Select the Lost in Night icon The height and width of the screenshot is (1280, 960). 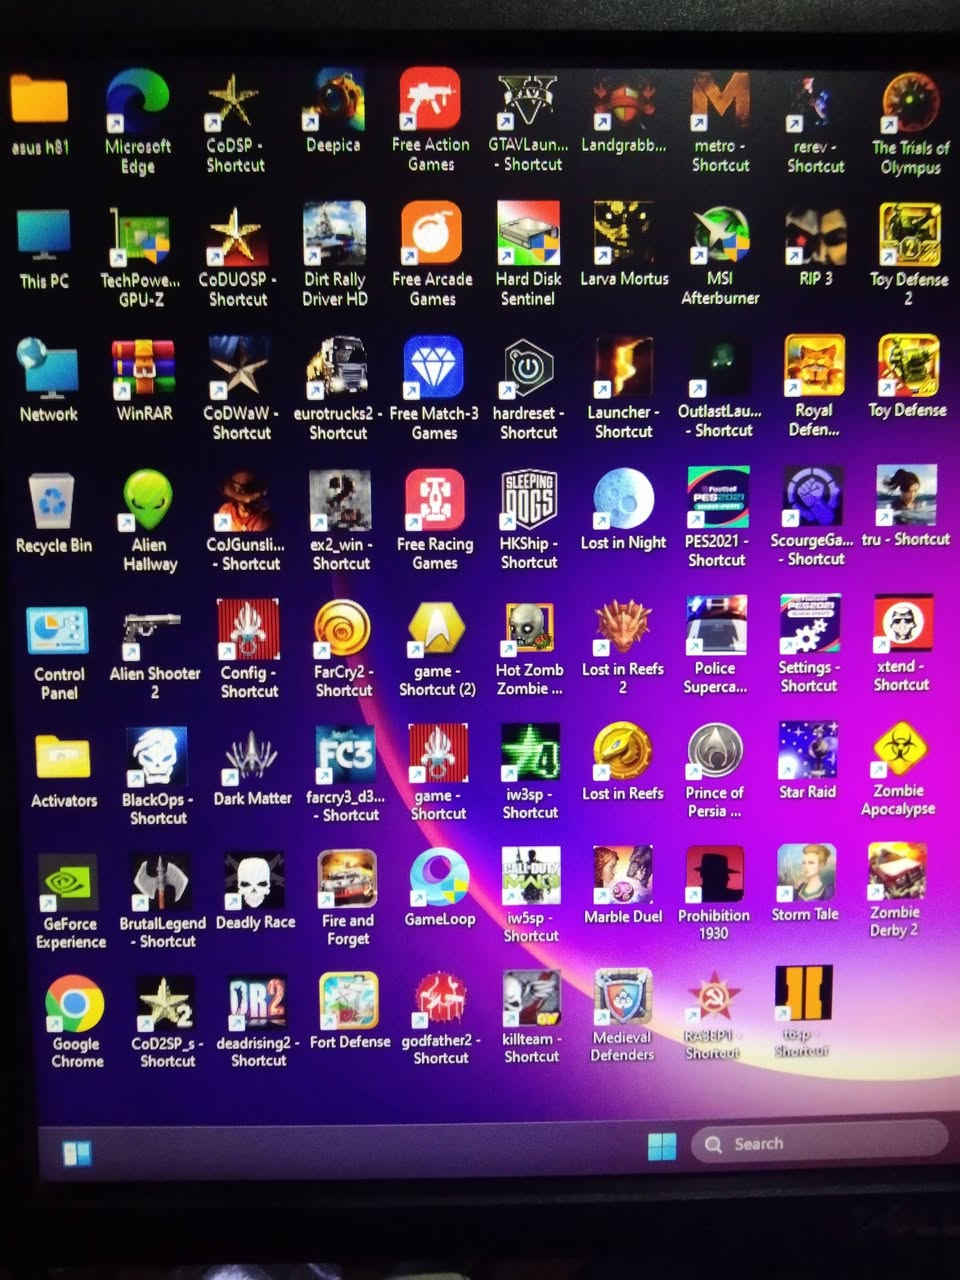[622, 500]
